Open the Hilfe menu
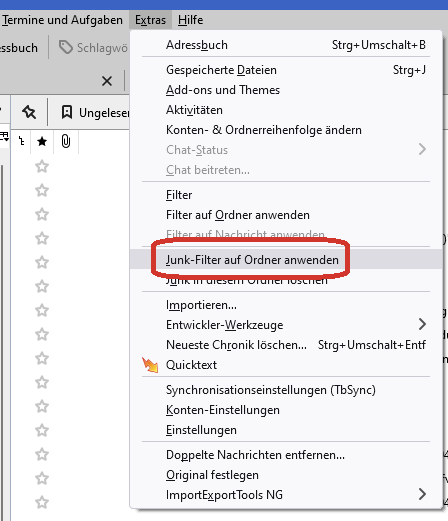The height and width of the screenshot is (521, 448). (x=190, y=20)
